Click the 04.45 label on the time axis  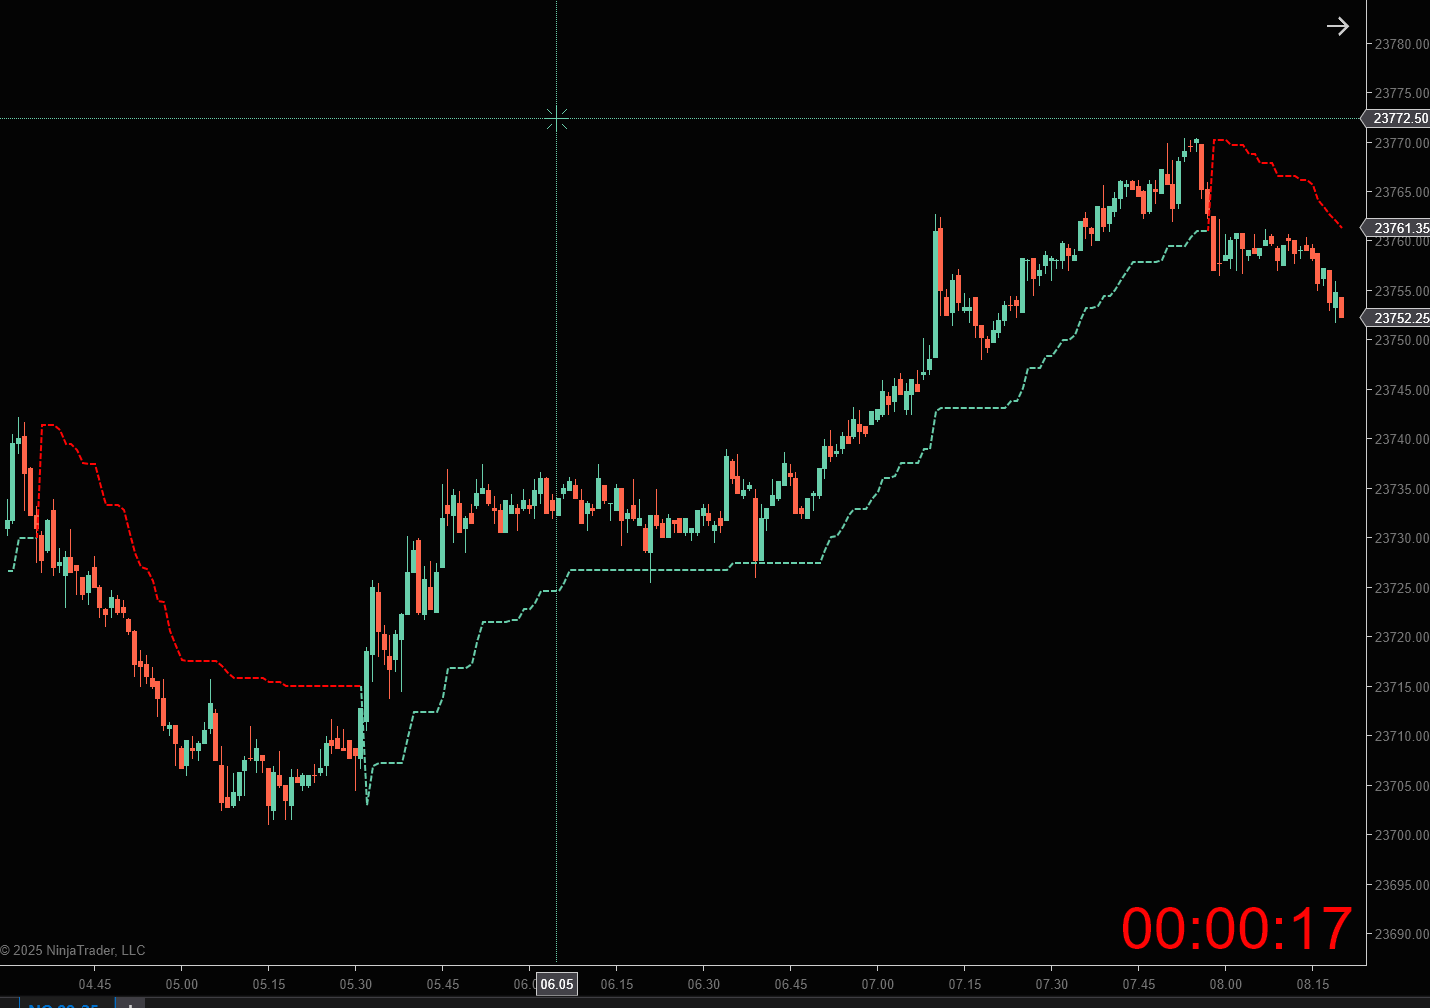[96, 984]
